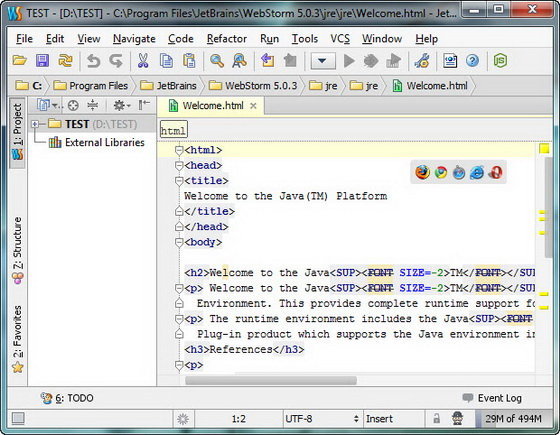Image resolution: width=560 pixels, height=435 pixels.
Task: Open the Navigate menu
Action: pyautogui.click(x=134, y=39)
